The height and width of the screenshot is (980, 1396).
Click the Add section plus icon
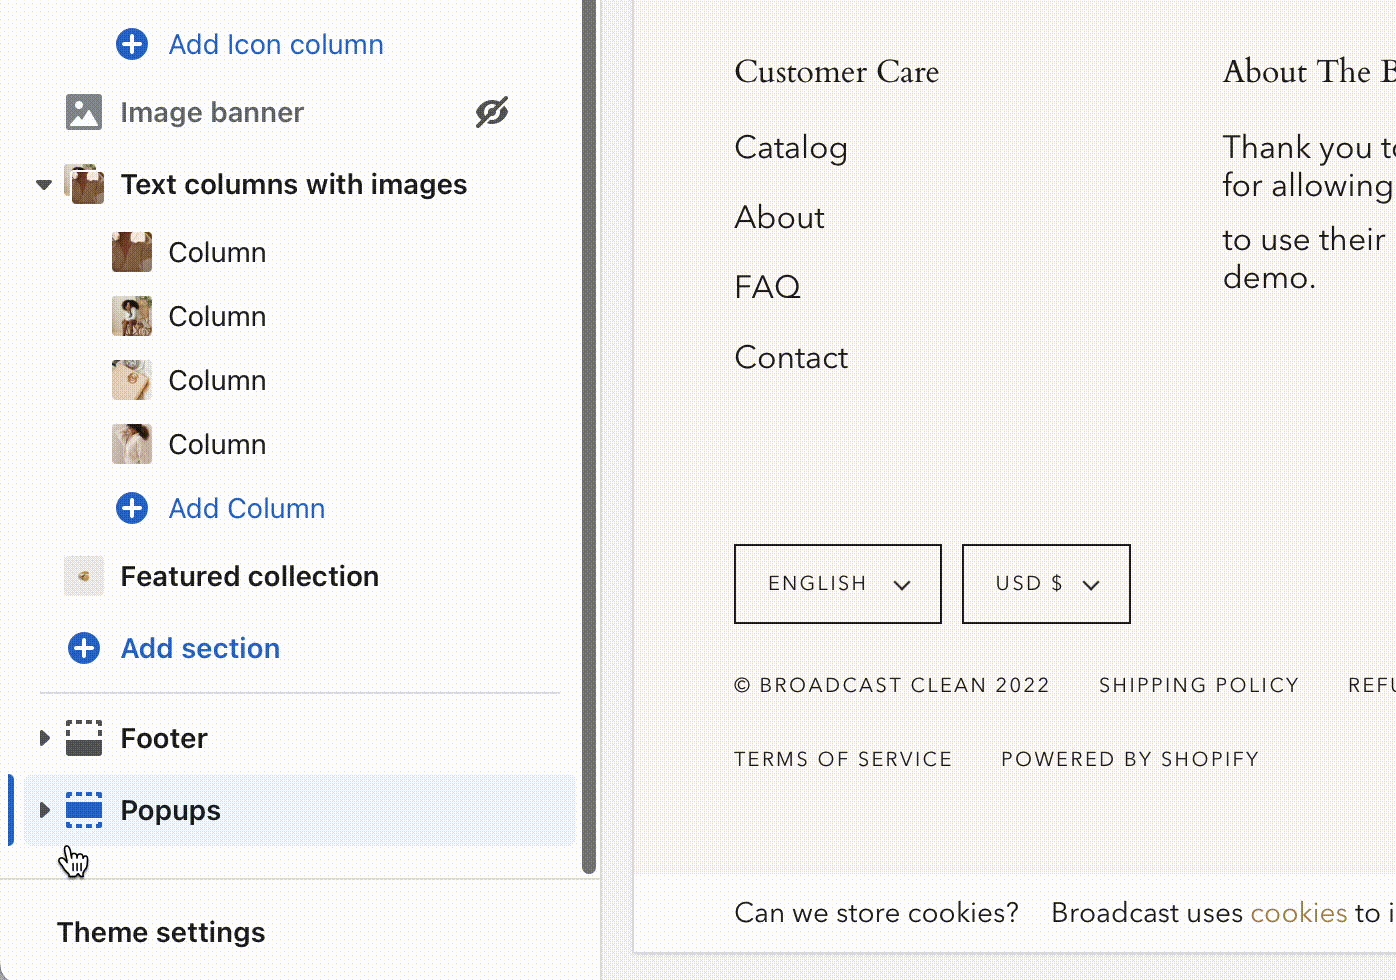(x=84, y=648)
